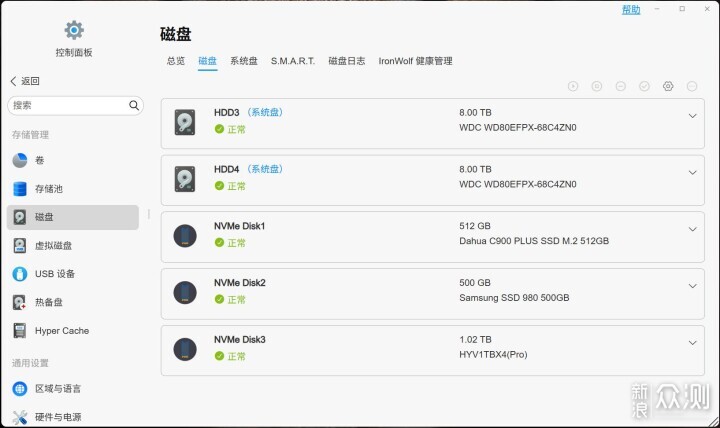Click the NVMe Disk2 name
This screenshot has width=720, height=428.
[x=240, y=283]
